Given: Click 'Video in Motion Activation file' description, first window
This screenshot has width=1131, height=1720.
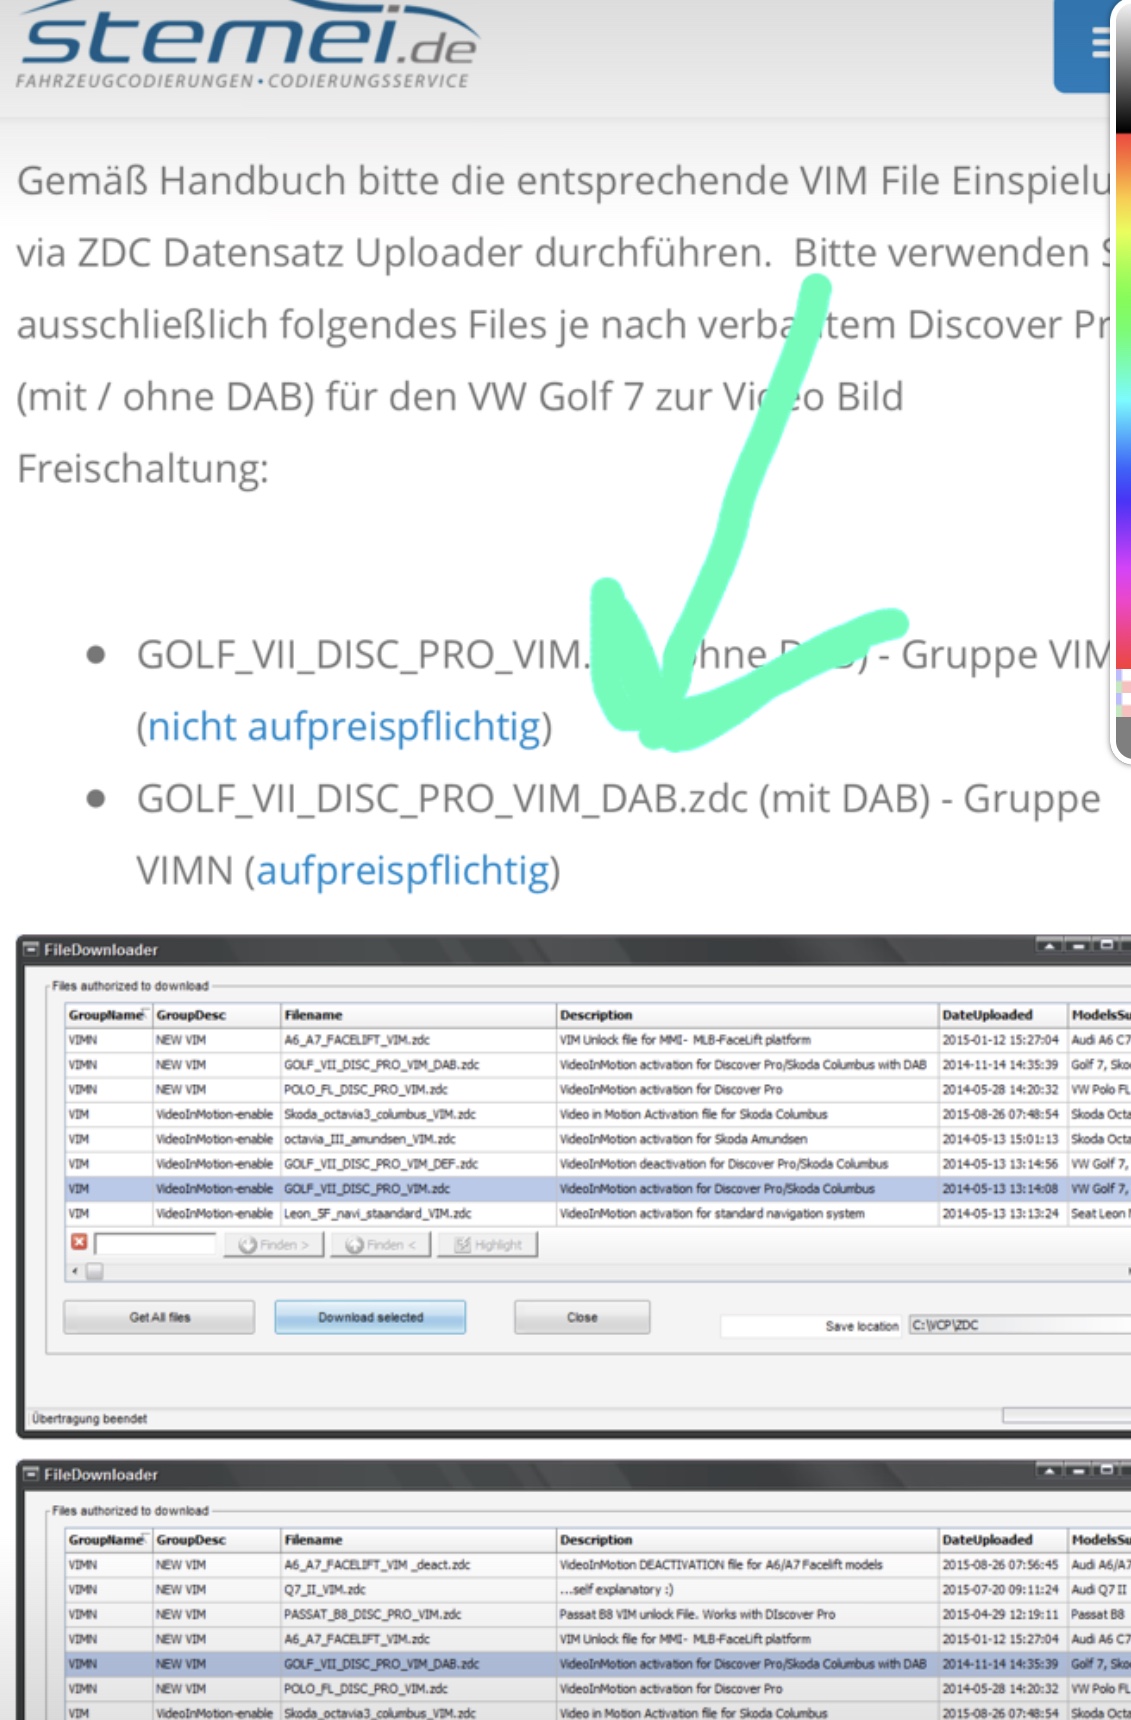Looking at the screenshot, I should (693, 1114).
